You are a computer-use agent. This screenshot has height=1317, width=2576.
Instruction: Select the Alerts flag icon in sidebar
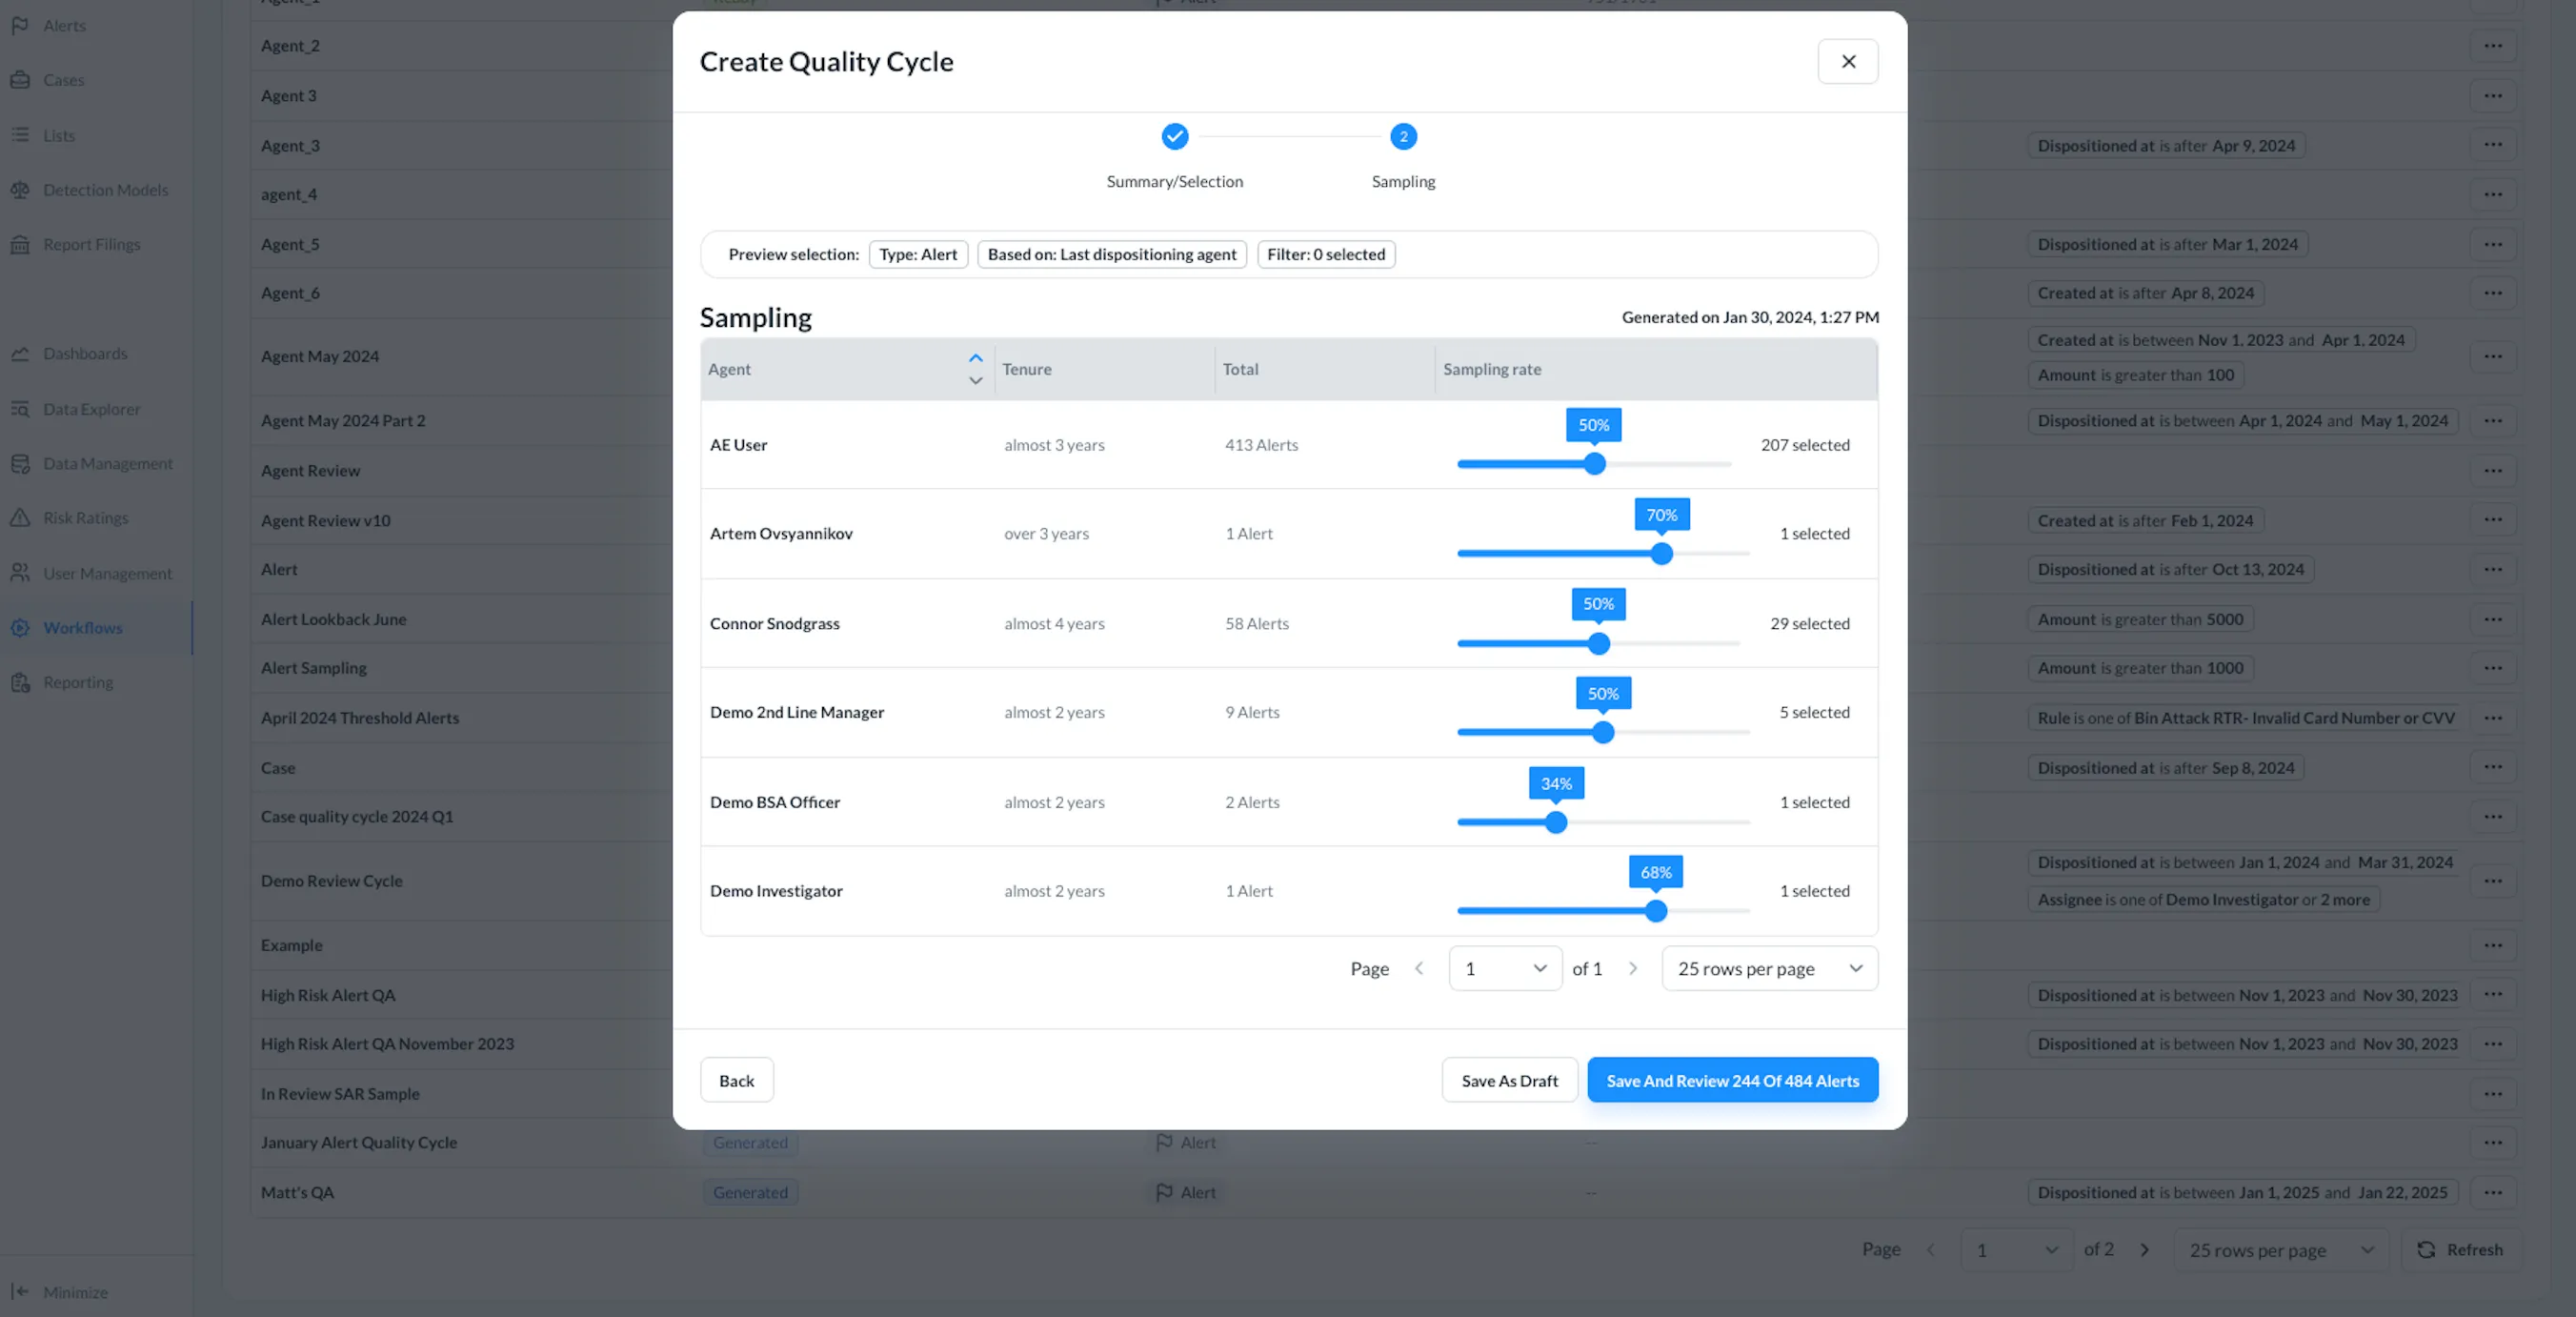21,25
